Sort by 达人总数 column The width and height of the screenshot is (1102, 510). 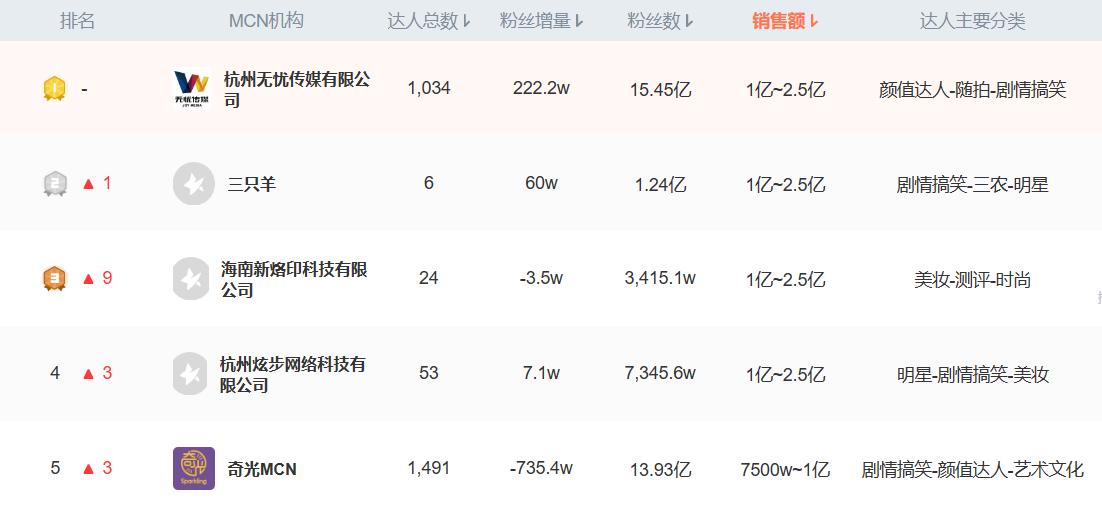click(429, 21)
